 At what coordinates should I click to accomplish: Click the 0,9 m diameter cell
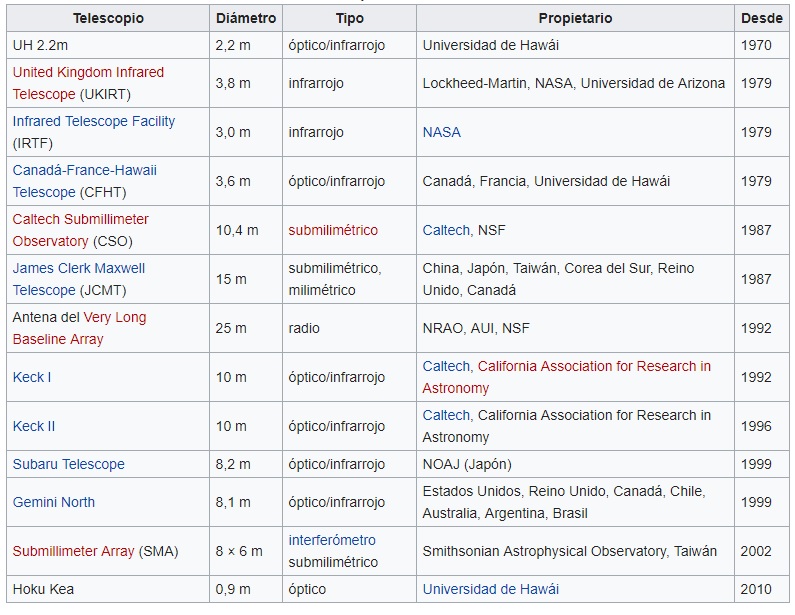click(x=246, y=589)
